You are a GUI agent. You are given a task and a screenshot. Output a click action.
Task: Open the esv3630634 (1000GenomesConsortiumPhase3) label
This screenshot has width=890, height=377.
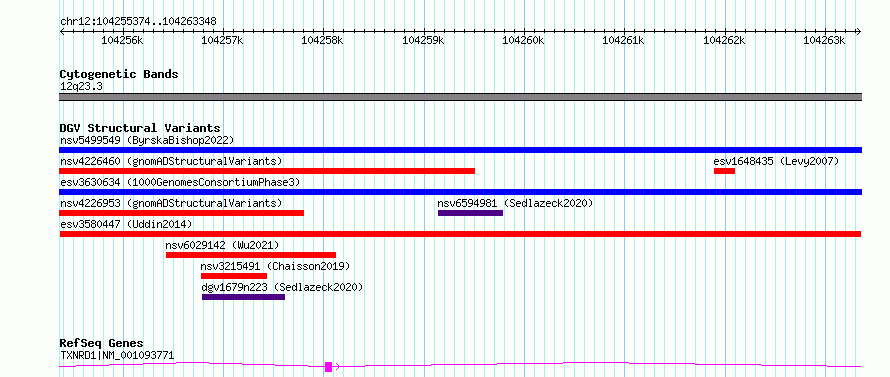tap(180, 182)
